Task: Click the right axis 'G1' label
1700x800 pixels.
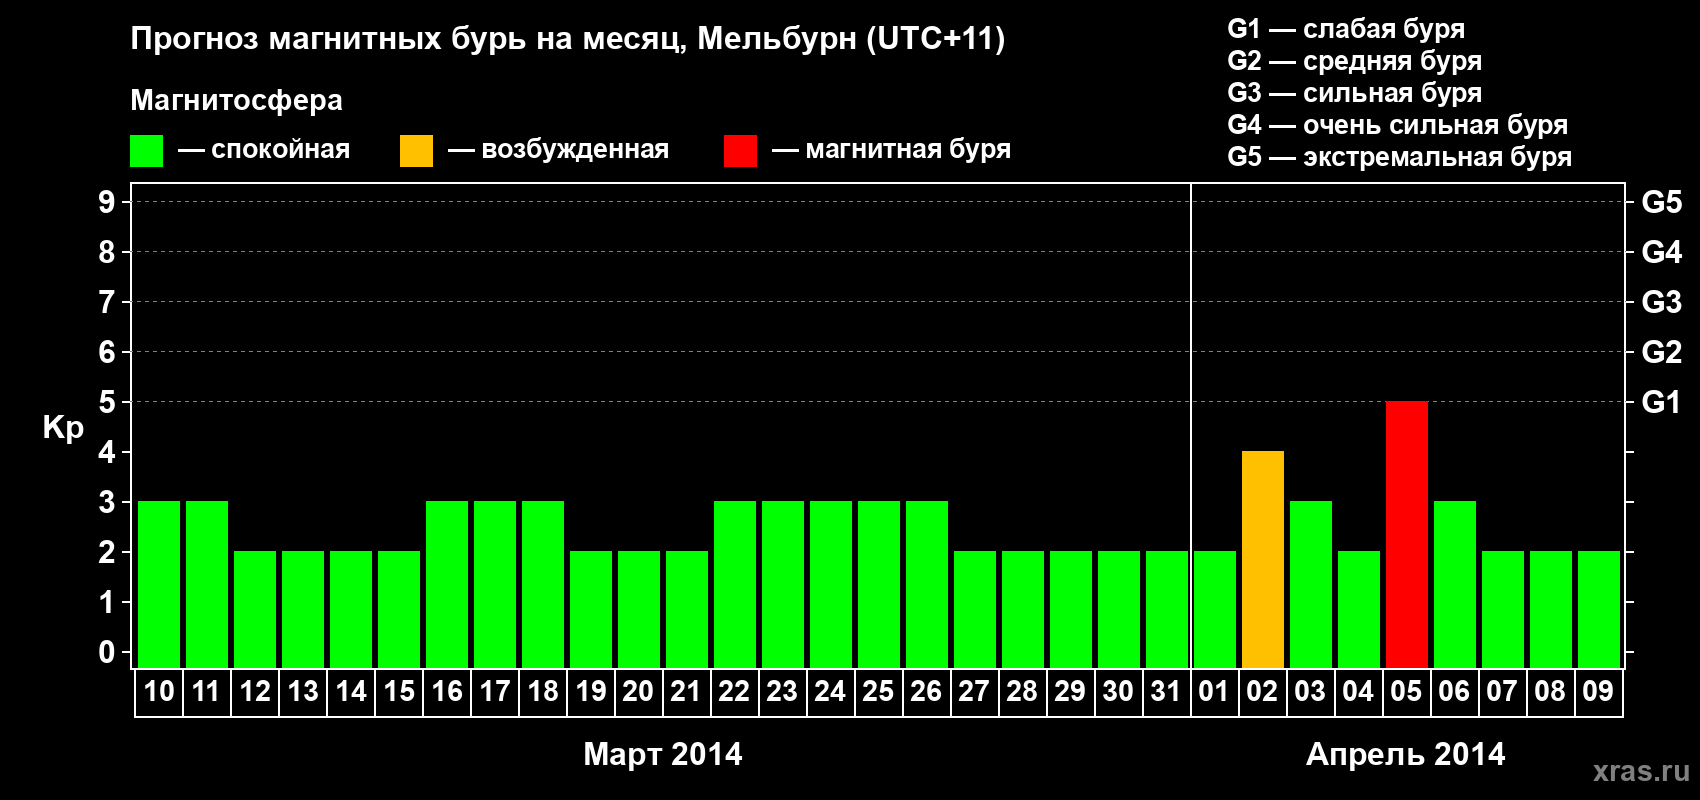Action: pyautogui.click(x=1661, y=402)
